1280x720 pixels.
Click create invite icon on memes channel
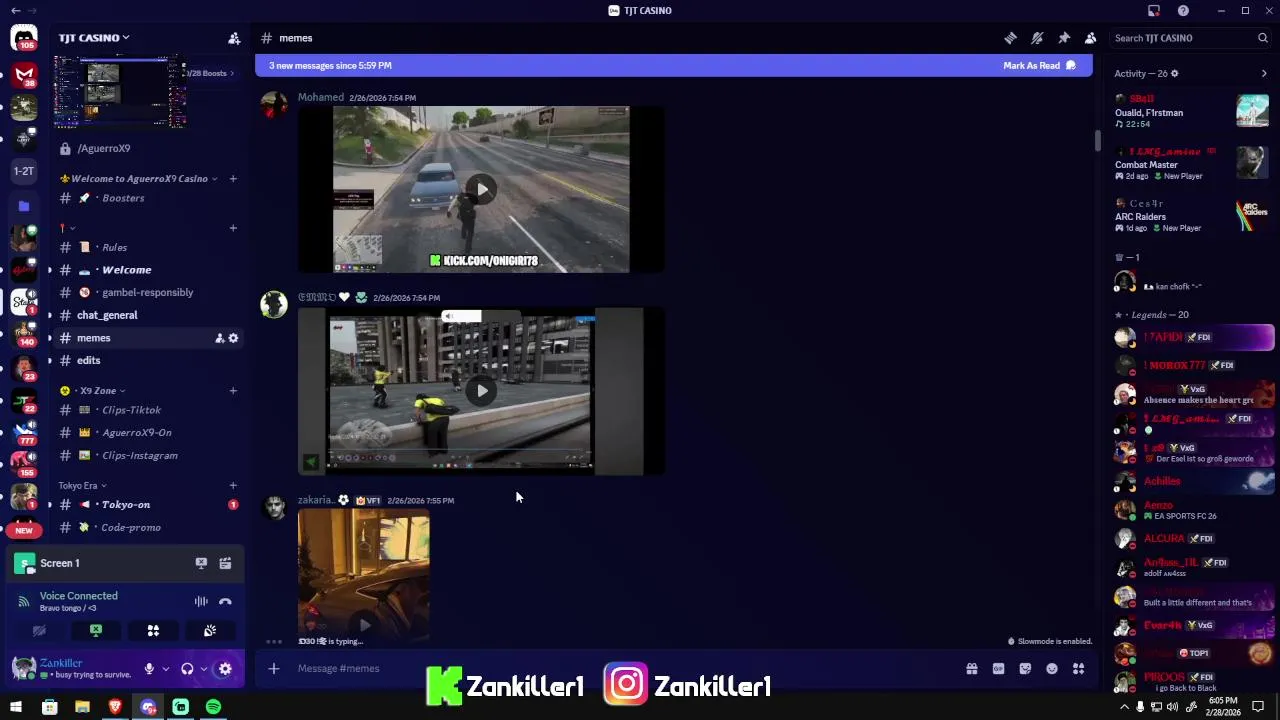[219, 338]
